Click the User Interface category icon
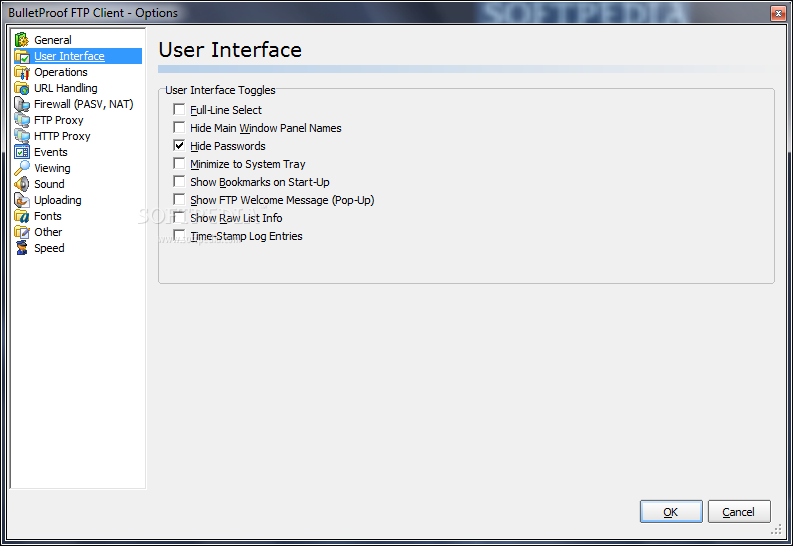Screen dimensions: 793x546 pyautogui.click(x=22, y=56)
